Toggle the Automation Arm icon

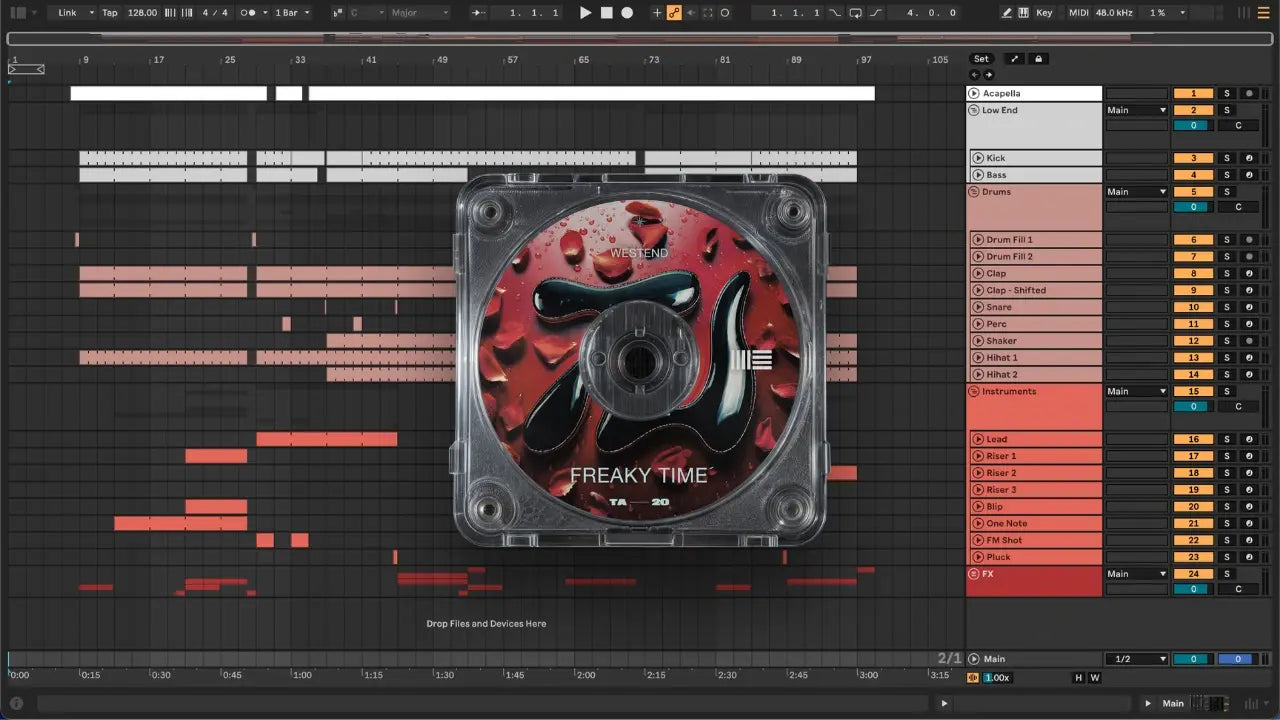pos(674,13)
